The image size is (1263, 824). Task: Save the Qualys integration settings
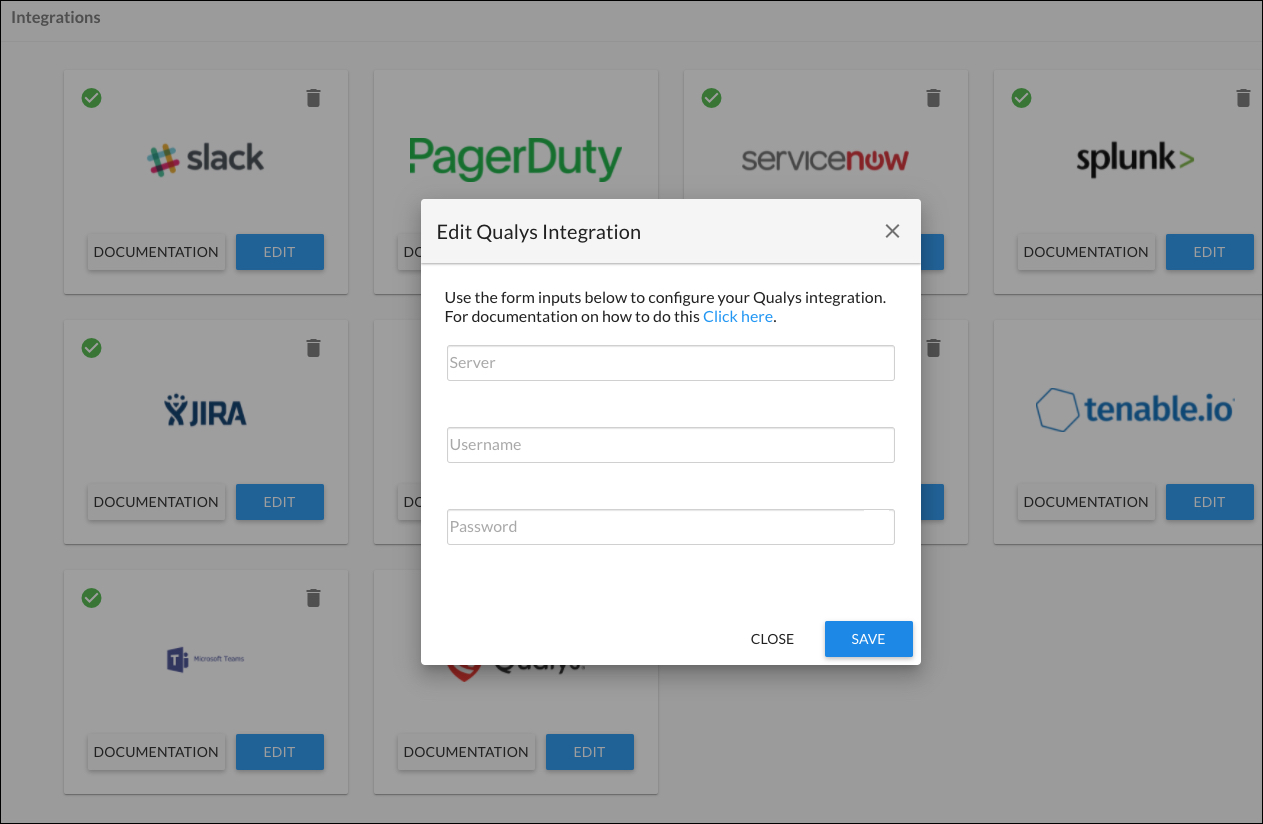[868, 639]
